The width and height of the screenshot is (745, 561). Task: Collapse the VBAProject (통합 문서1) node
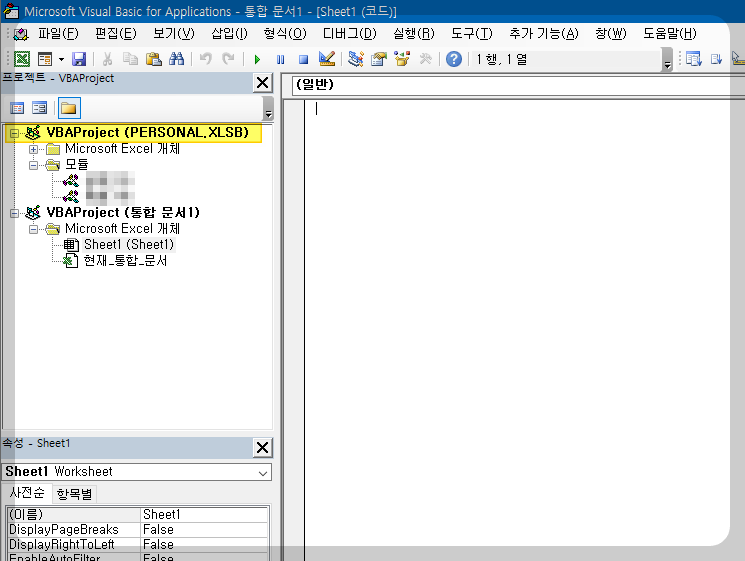coord(15,213)
